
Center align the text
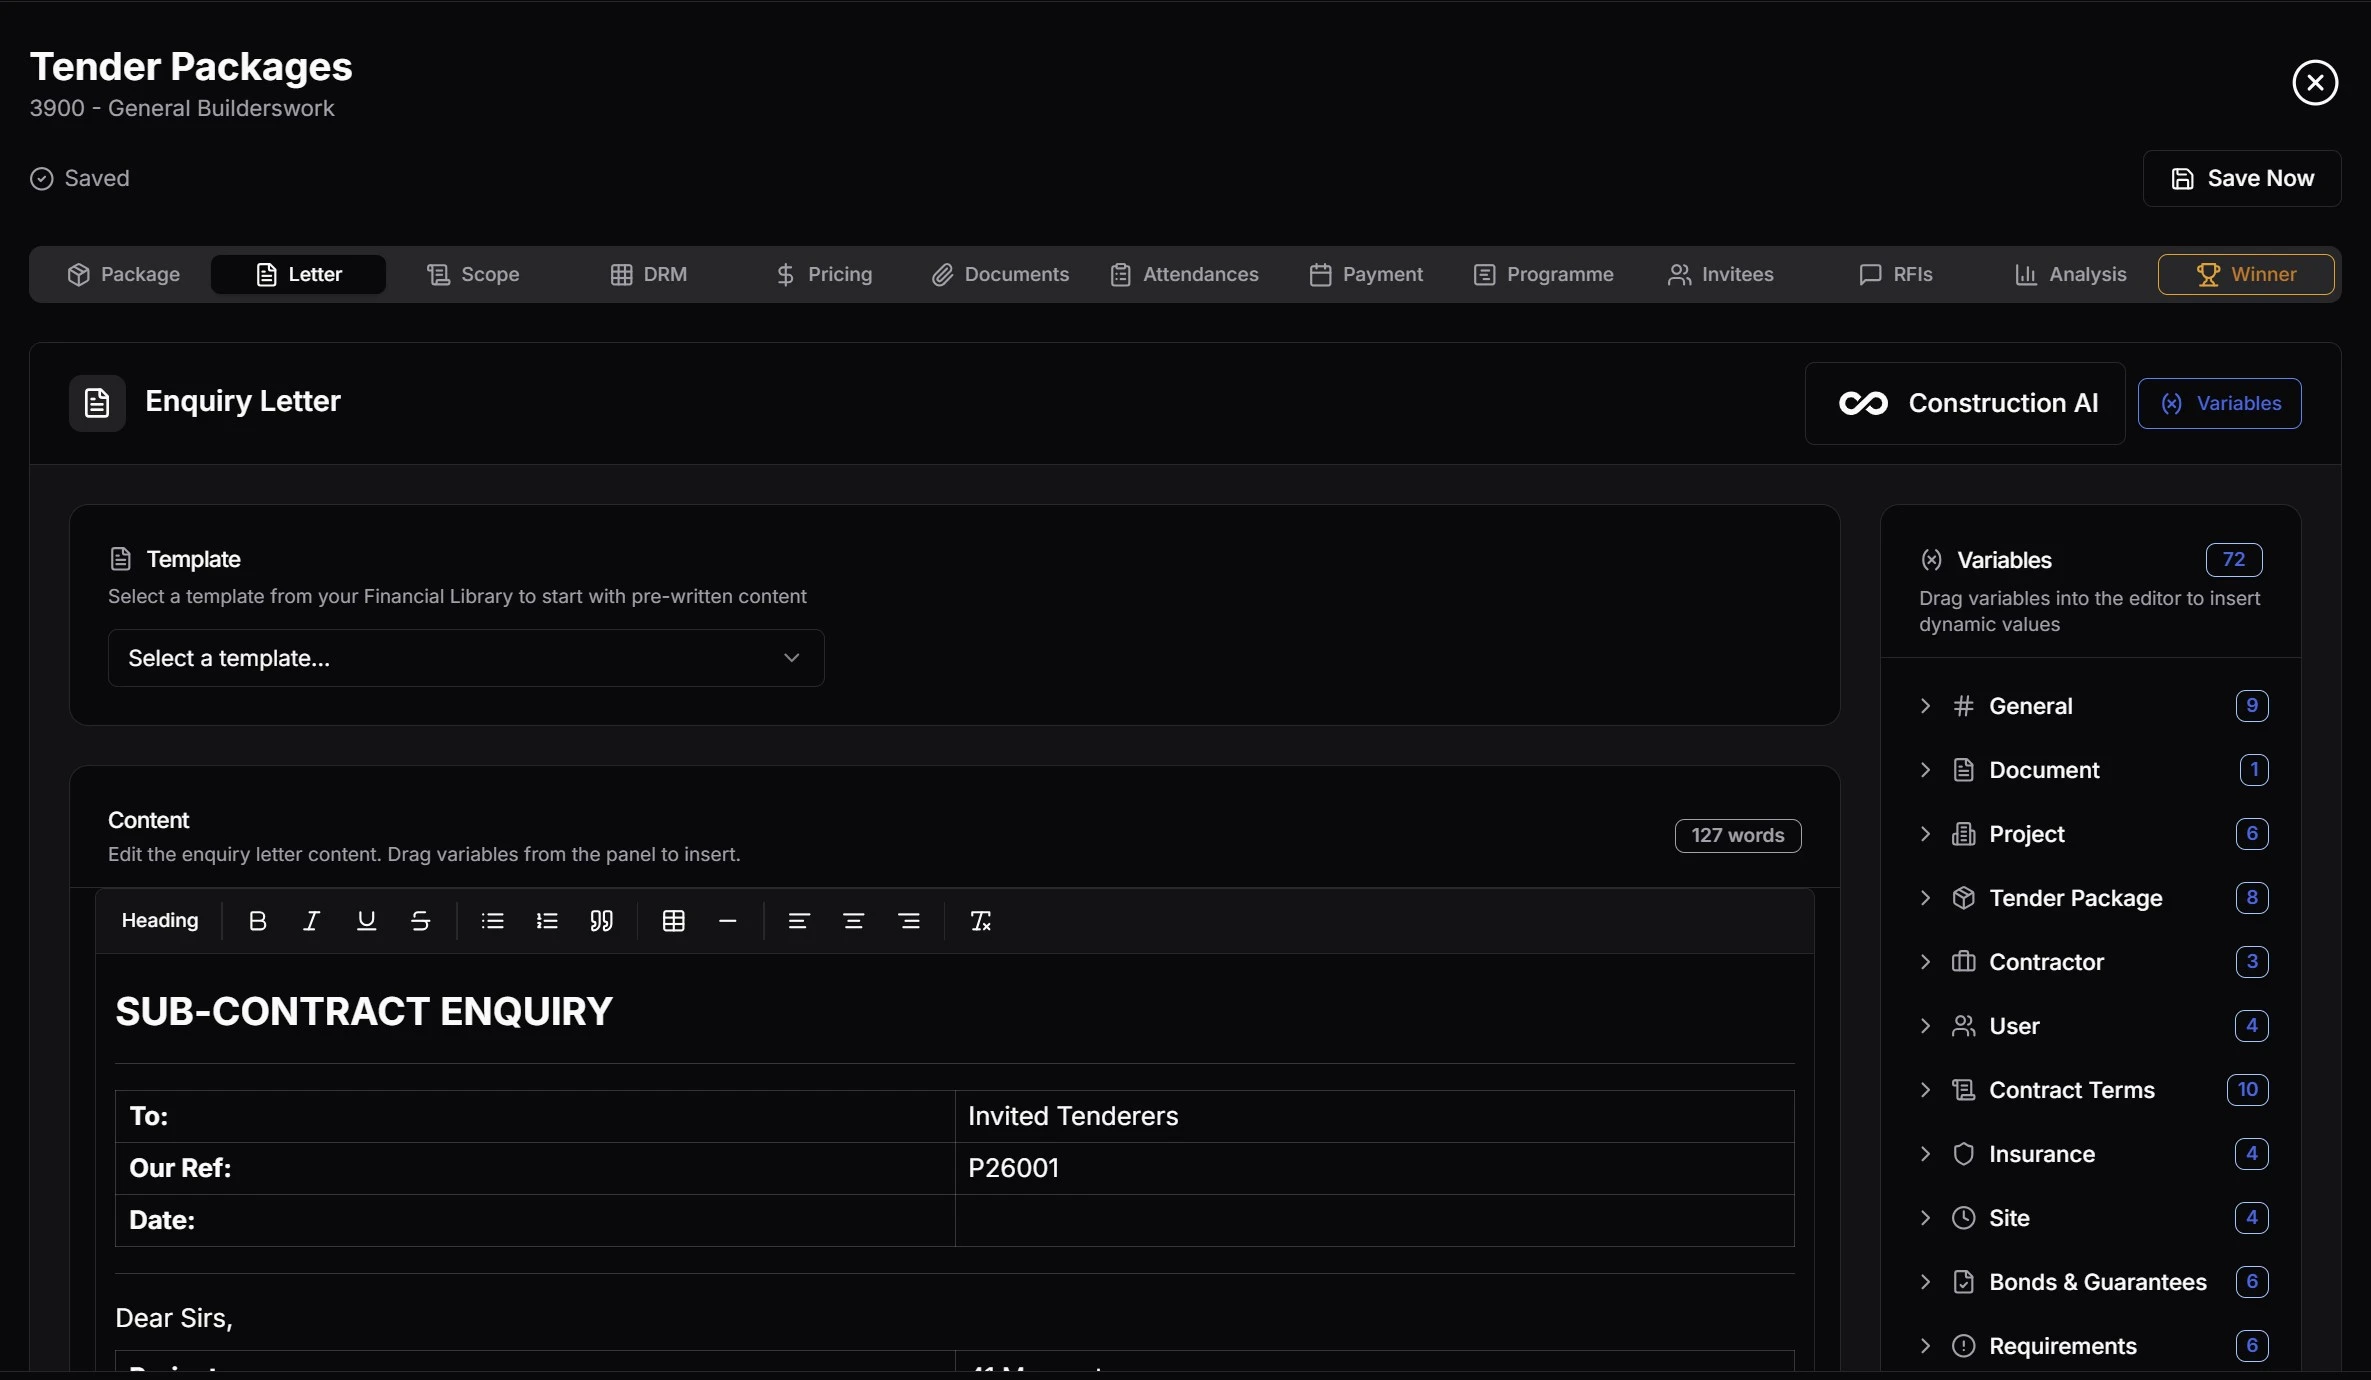pyautogui.click(x=853, y=921)
